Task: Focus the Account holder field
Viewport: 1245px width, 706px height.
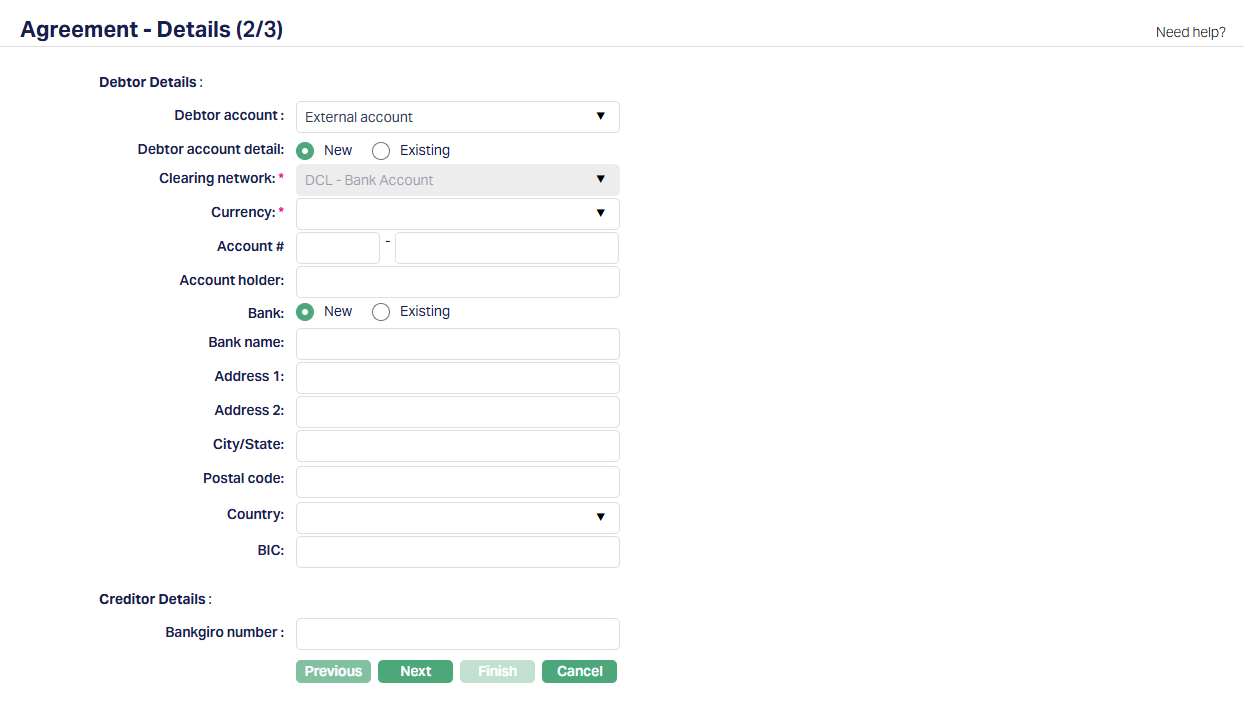Action: pos(457,282)
